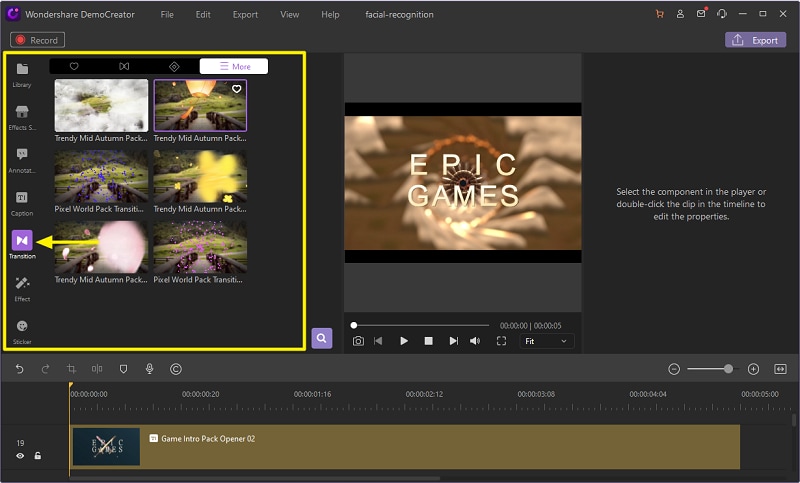Viewport: 800px width, 483px height.
Task: Open the More tab
Action: pos(234,66)
